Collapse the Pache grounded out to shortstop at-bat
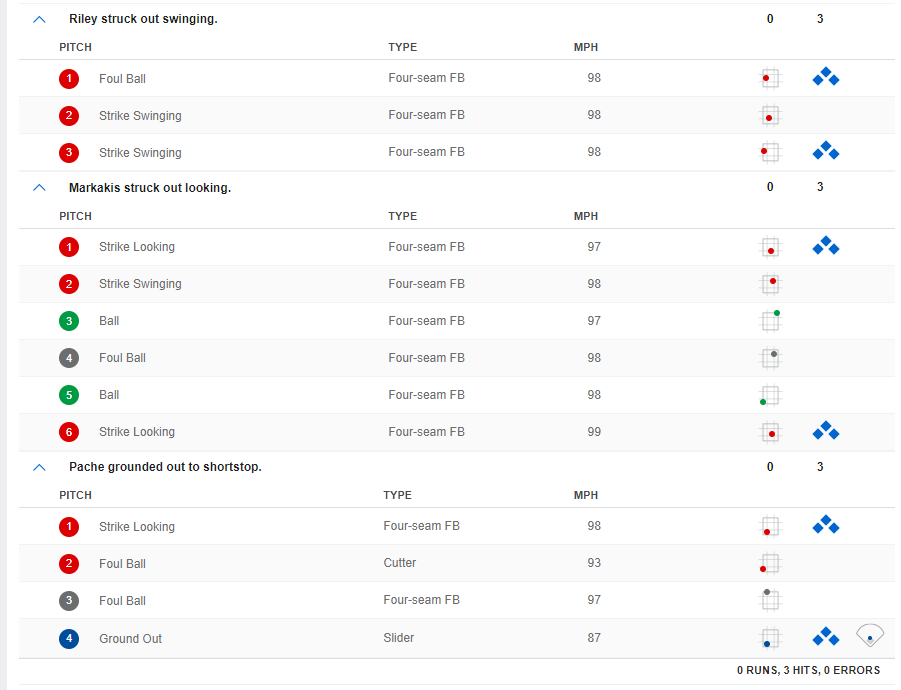901x690 pixels. pos(40,467)
